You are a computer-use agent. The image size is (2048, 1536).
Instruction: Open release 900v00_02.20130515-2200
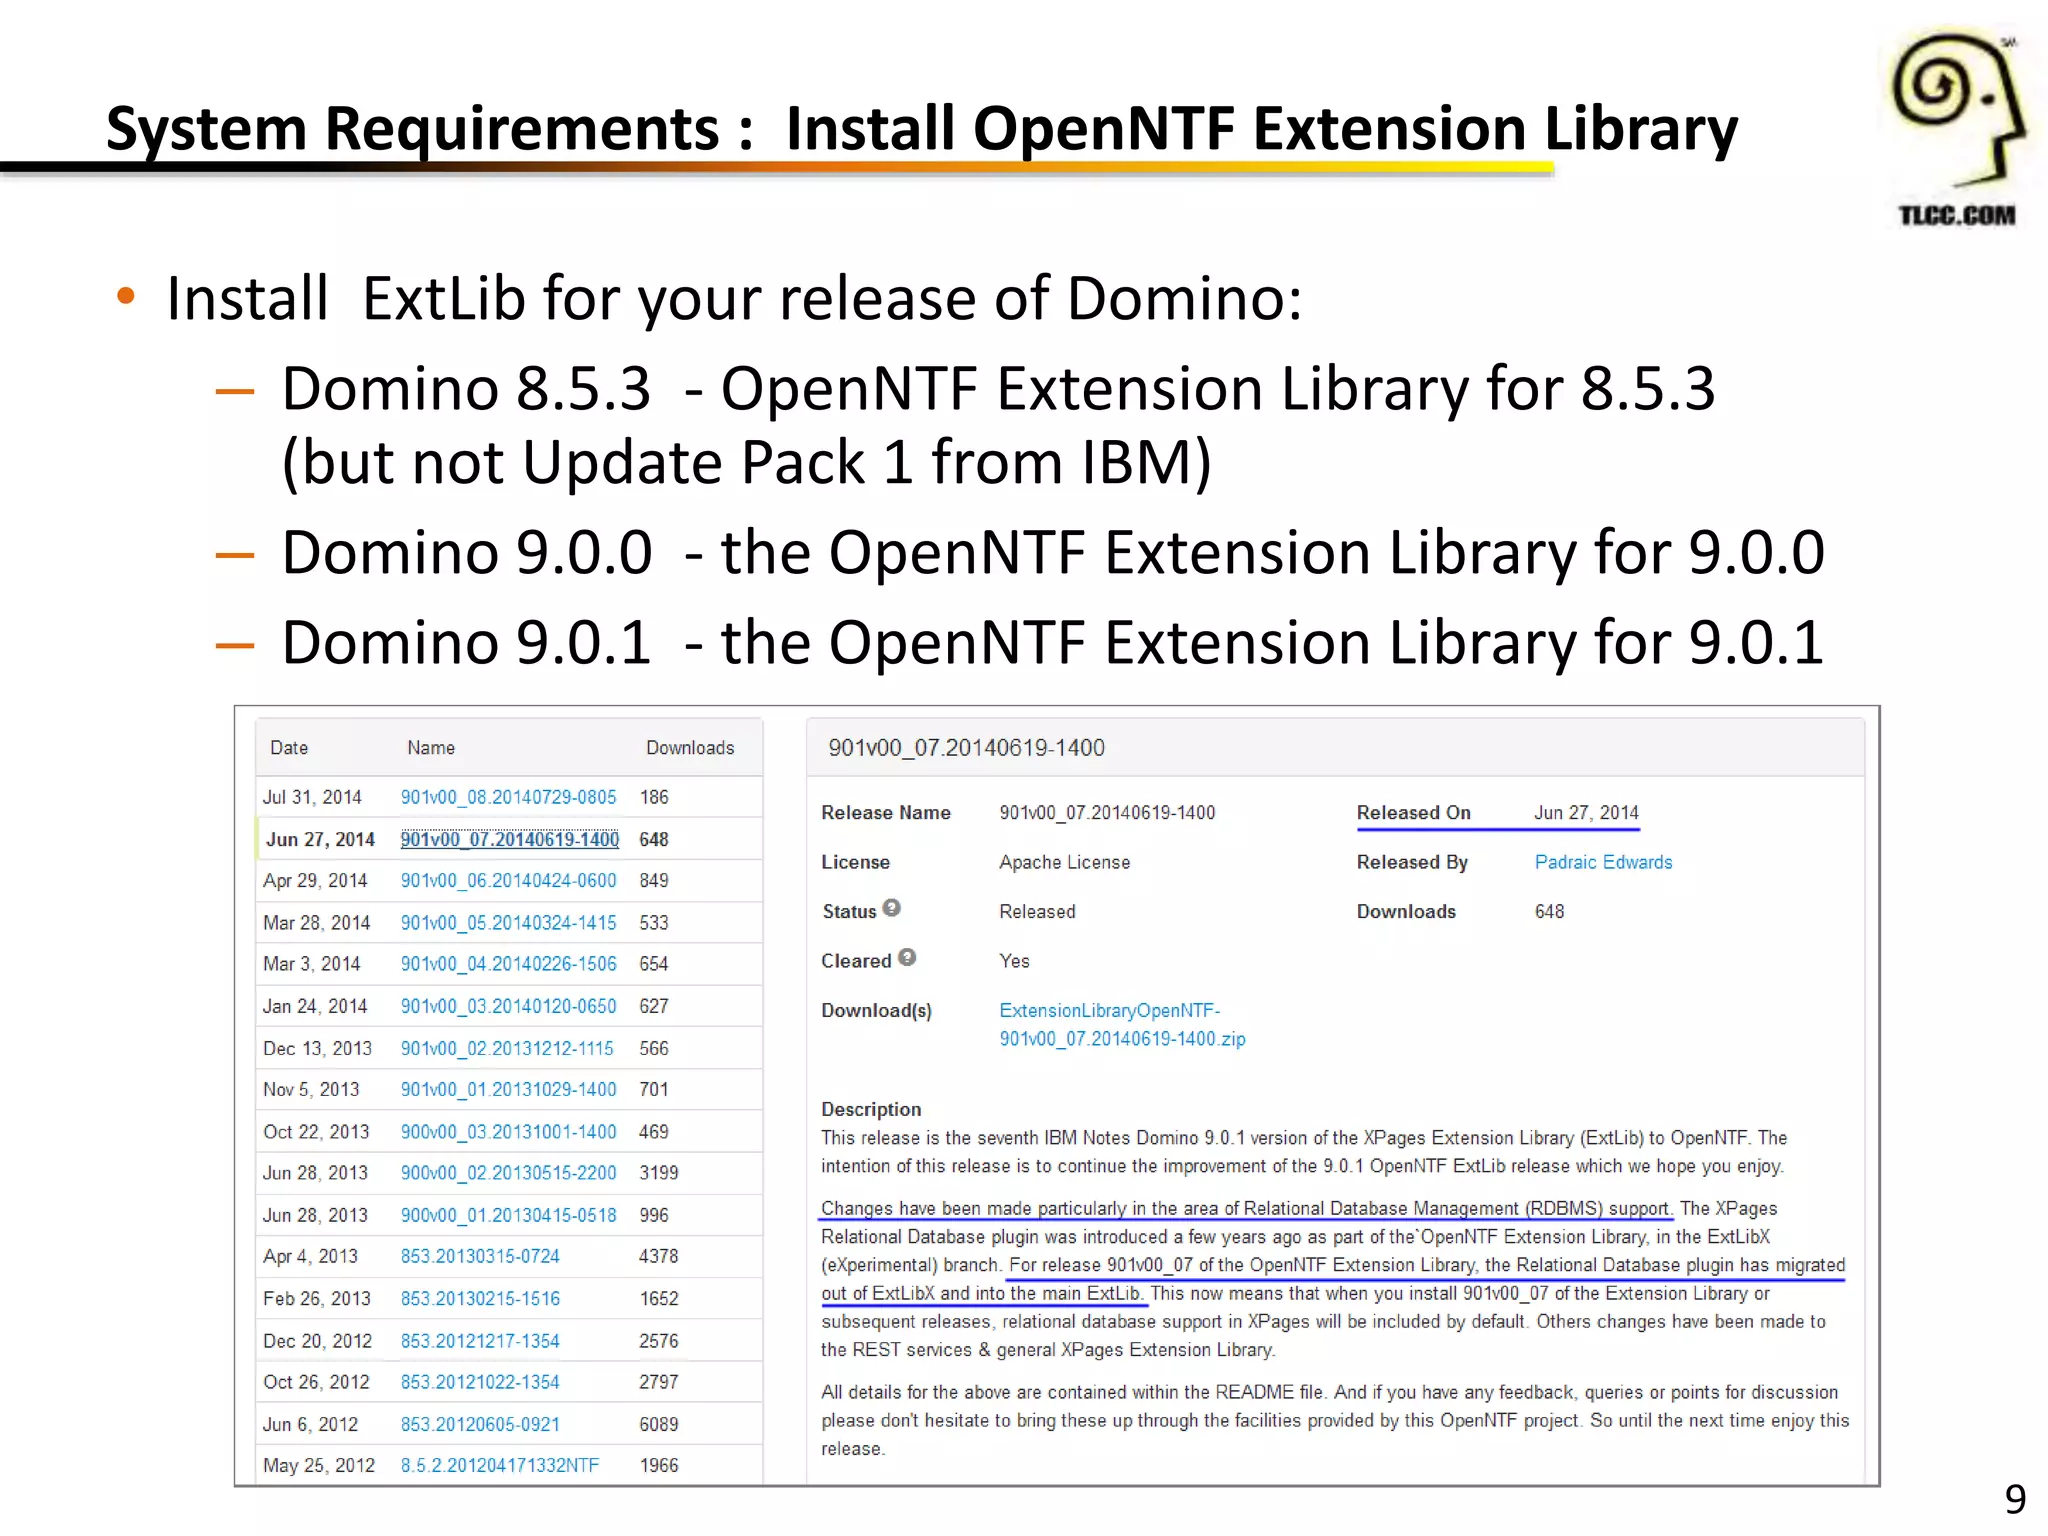pos(508,1172)
